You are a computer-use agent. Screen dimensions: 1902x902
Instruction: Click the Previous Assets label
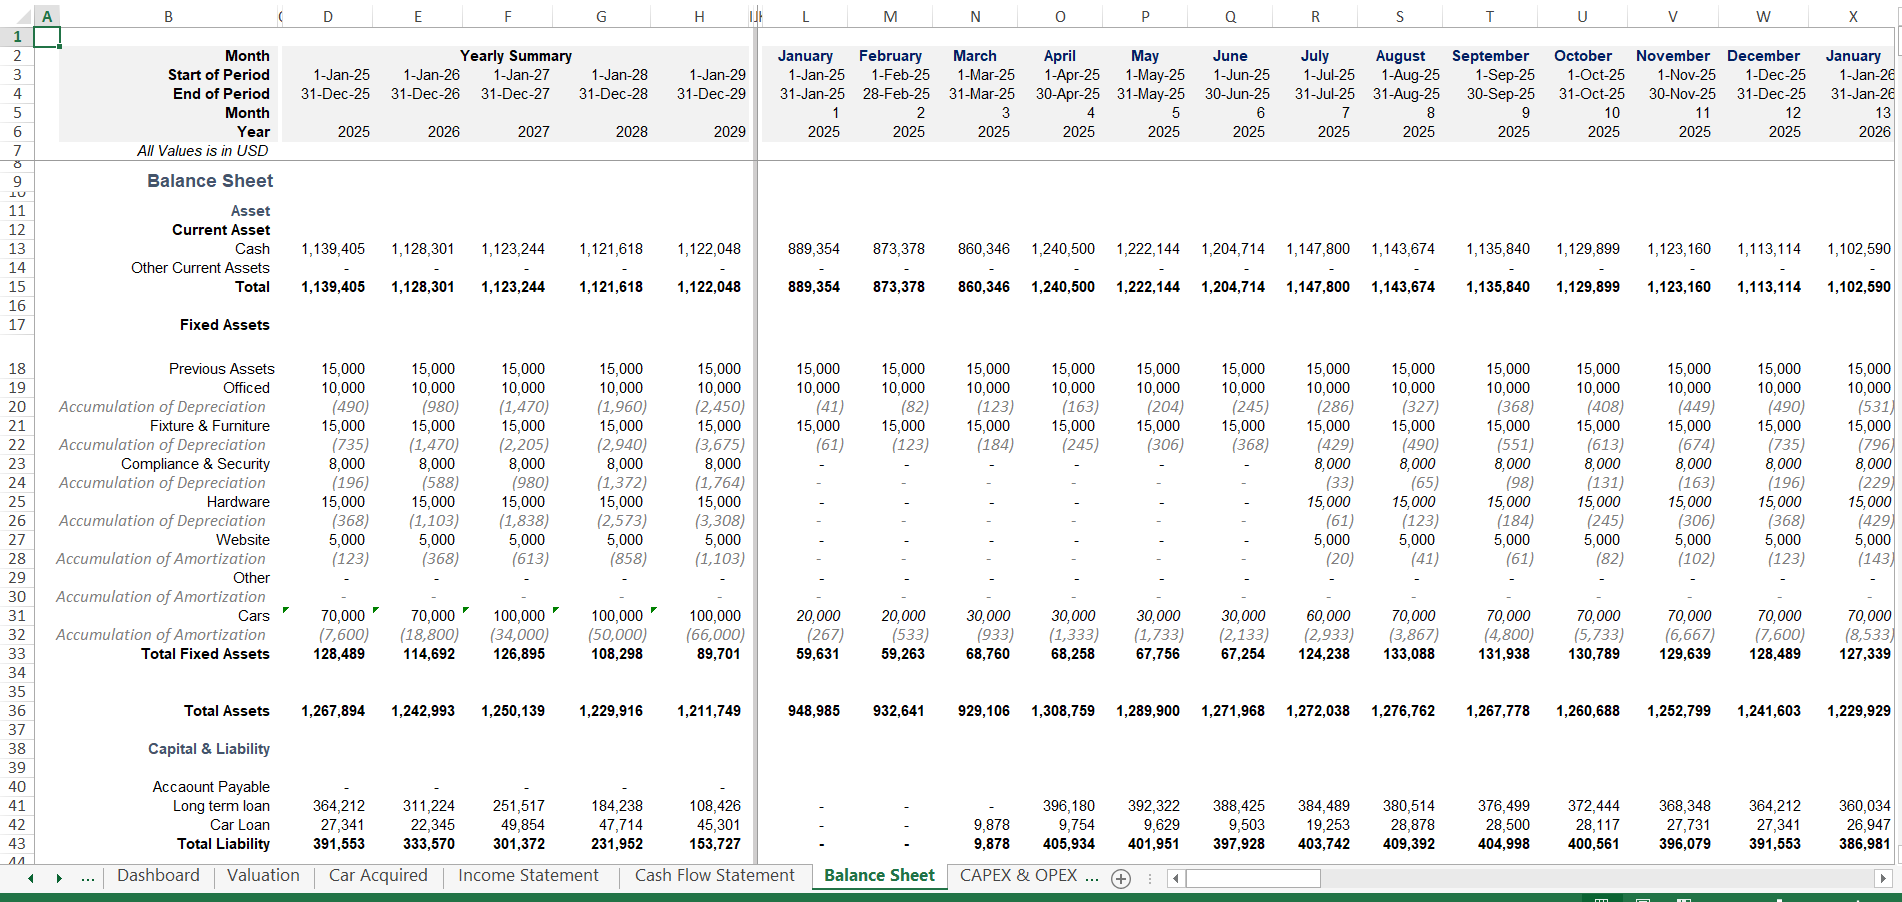click(221, 369)
